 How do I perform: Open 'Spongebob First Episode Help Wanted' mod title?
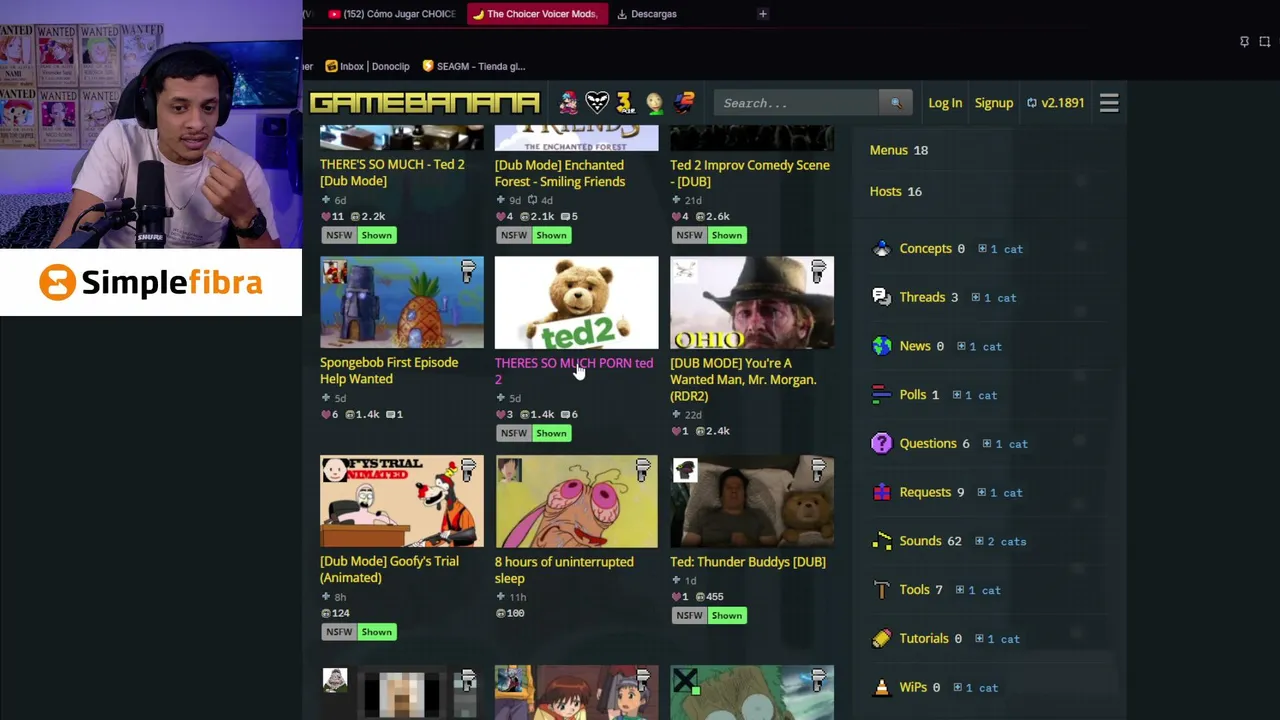[389, 371]
